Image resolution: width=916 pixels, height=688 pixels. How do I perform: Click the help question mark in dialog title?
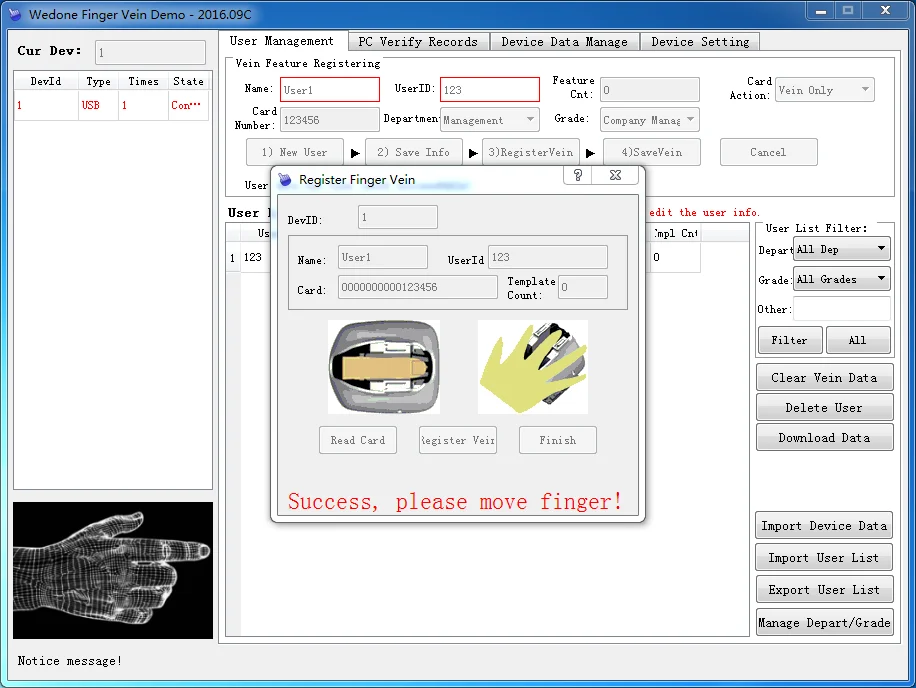(x=578, y=175)
